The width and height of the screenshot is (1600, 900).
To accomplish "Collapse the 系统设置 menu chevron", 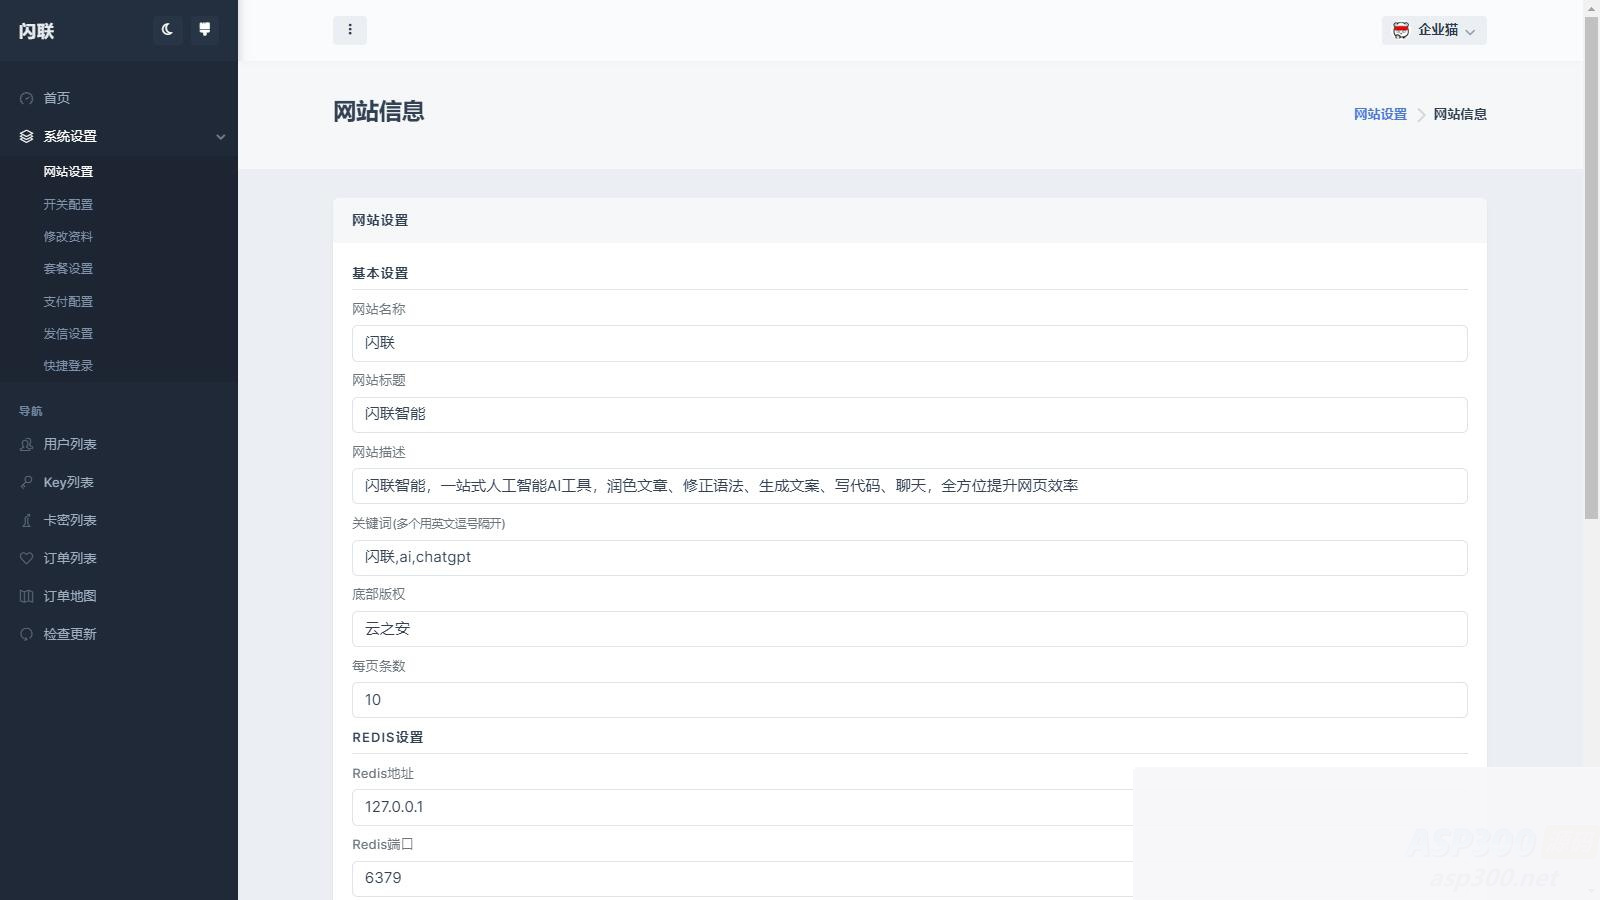I will pyautogui.click(x=221, y=137).
